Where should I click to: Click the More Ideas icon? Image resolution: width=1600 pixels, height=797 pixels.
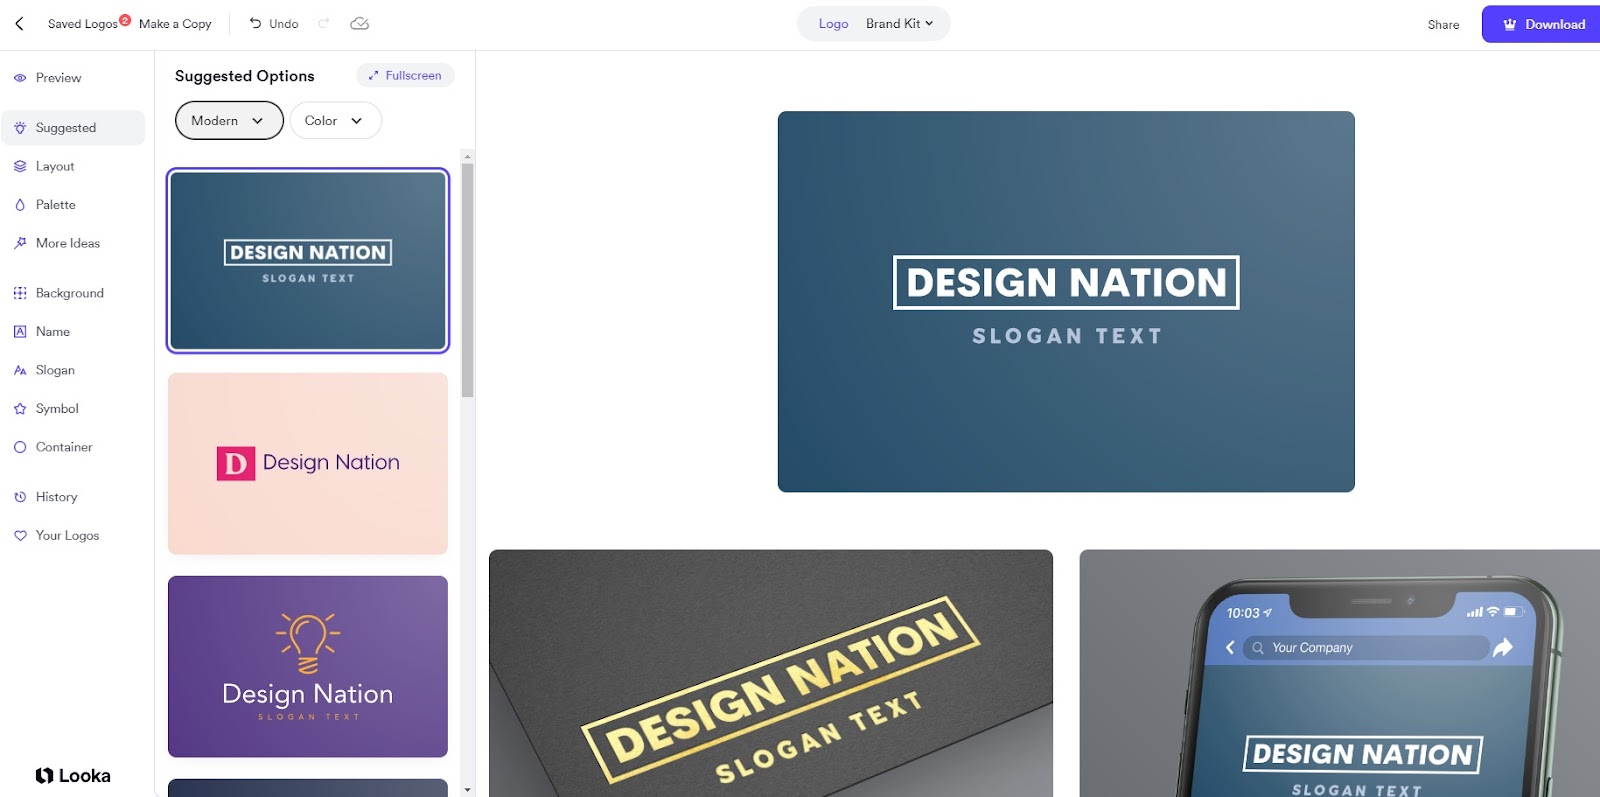20,243
